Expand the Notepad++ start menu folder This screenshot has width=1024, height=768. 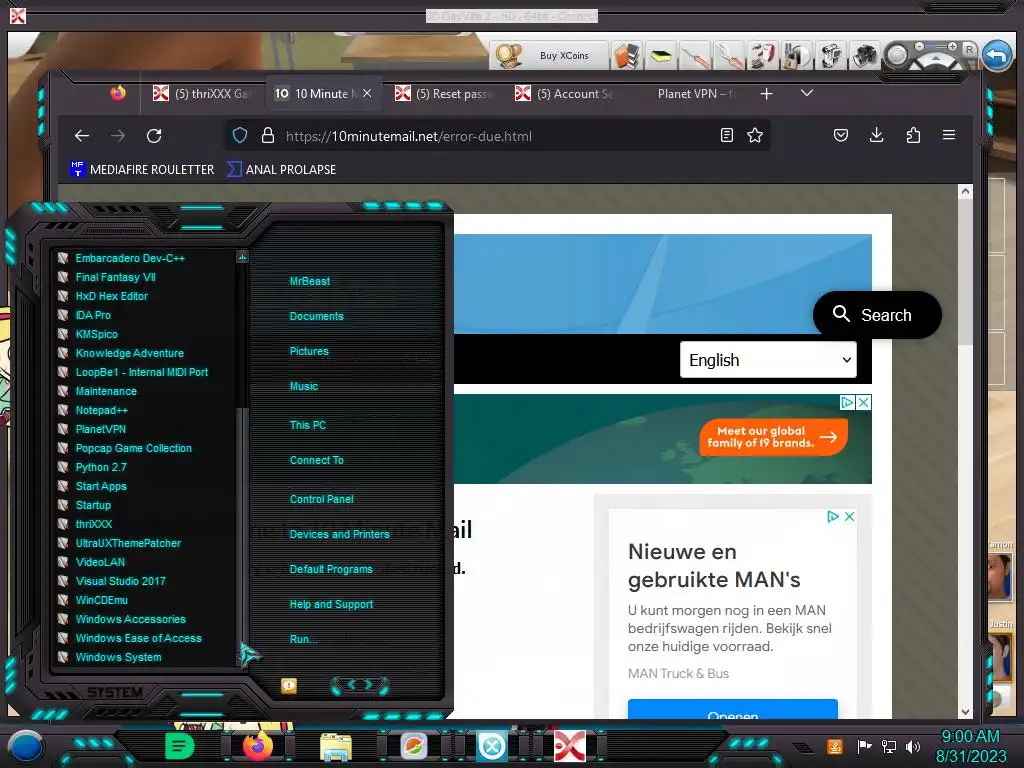coord(101,410)
